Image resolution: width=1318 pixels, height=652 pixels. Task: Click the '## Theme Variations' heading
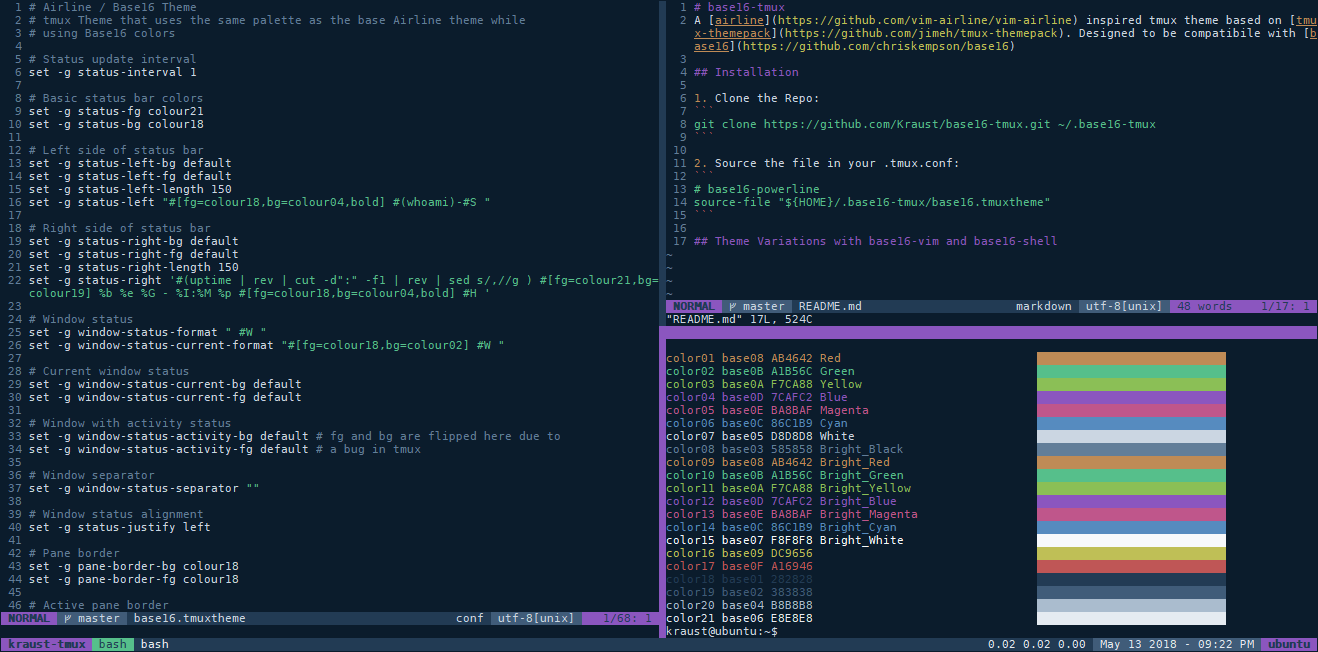pos(876,241)
